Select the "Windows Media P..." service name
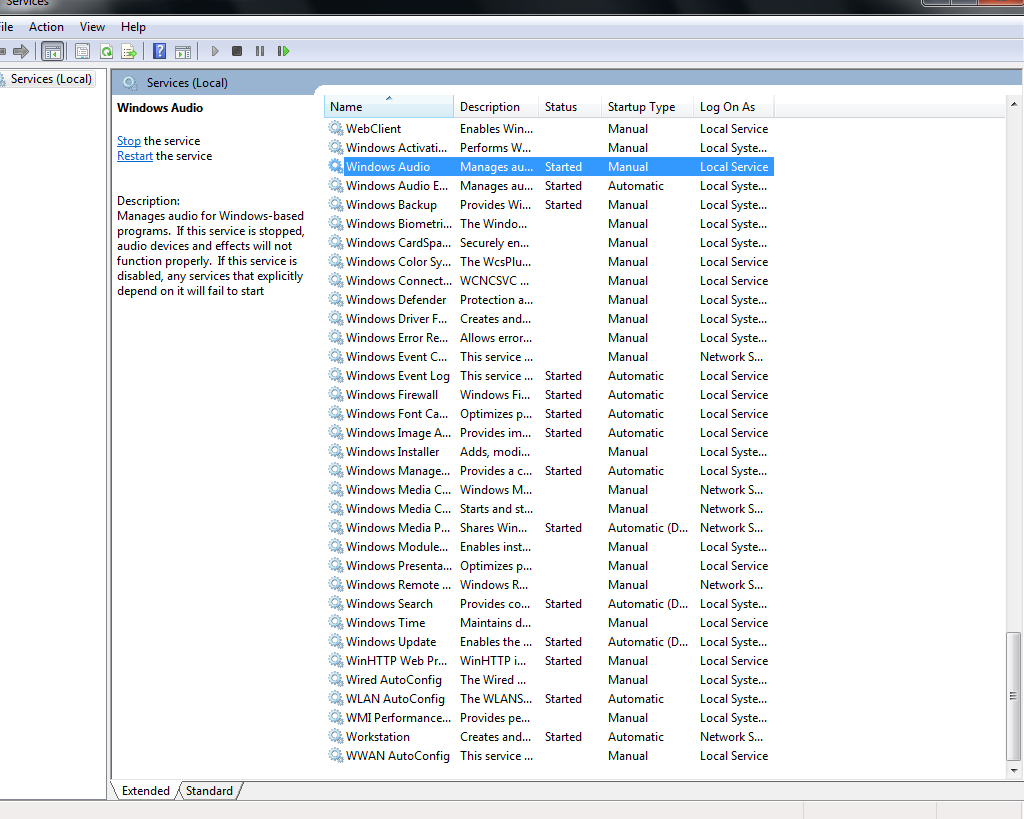Screen dimensions: 1024x819 (398, 527)
